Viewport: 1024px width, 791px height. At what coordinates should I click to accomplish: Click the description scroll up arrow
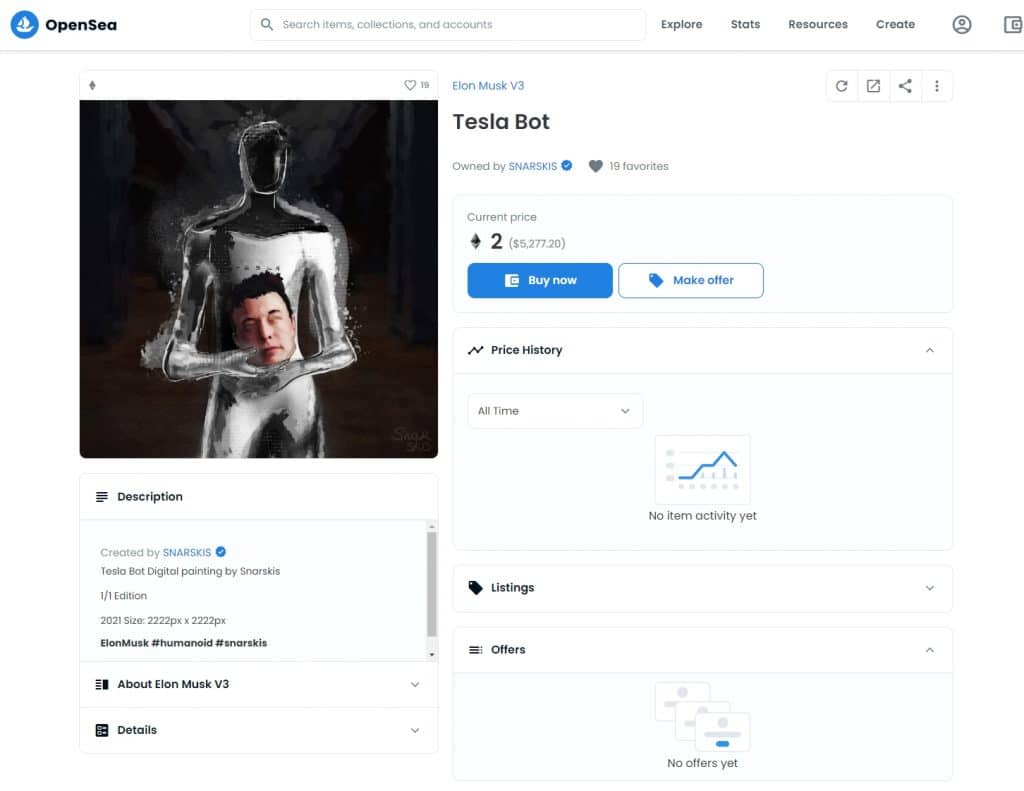point(432,526)
